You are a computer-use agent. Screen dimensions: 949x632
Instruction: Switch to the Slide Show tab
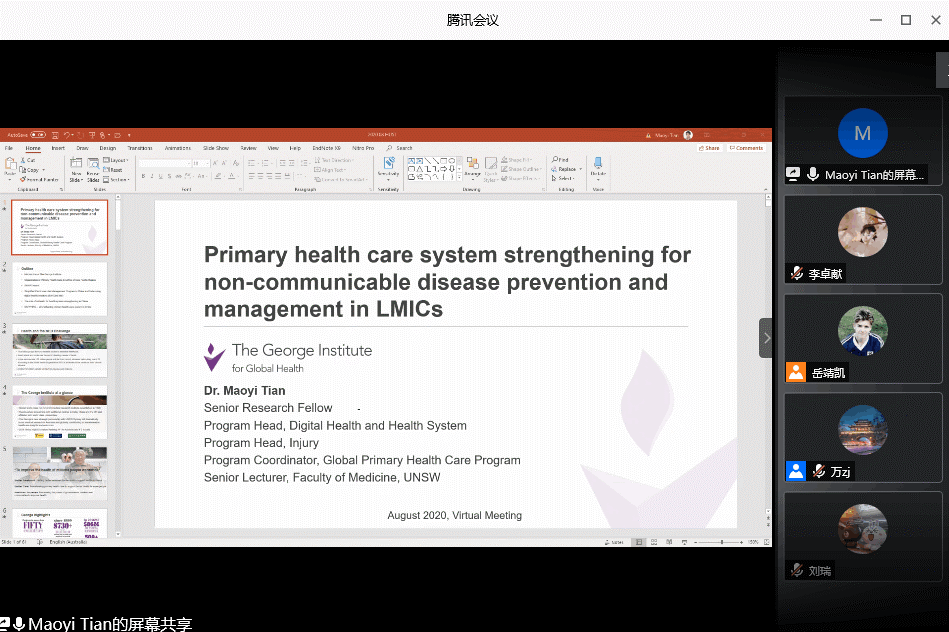tap(216, 148)
